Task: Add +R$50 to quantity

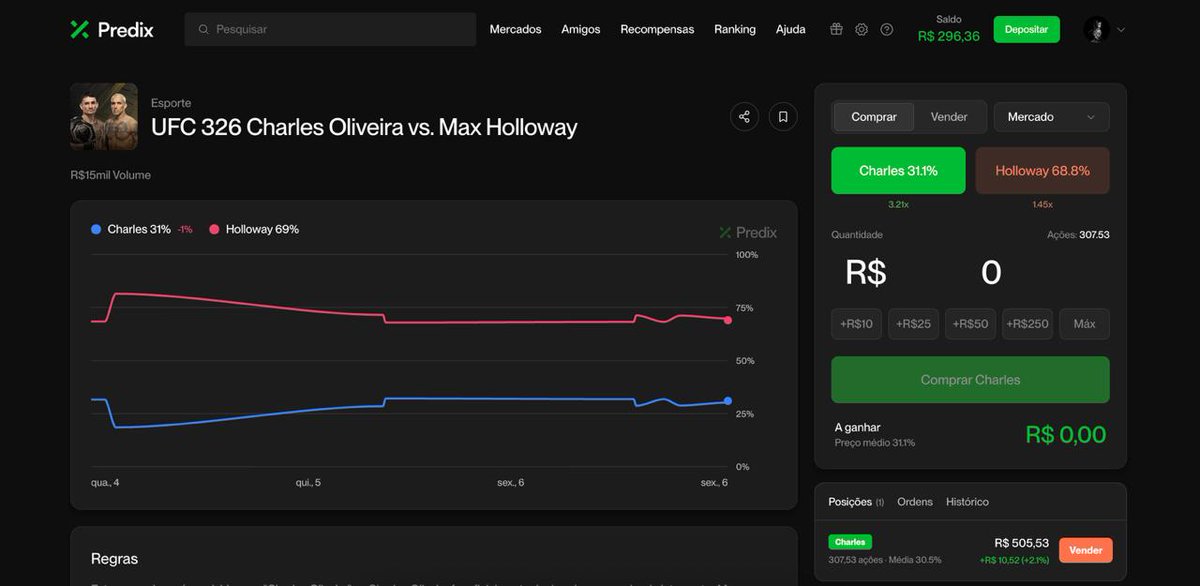Action: (971, 324)
